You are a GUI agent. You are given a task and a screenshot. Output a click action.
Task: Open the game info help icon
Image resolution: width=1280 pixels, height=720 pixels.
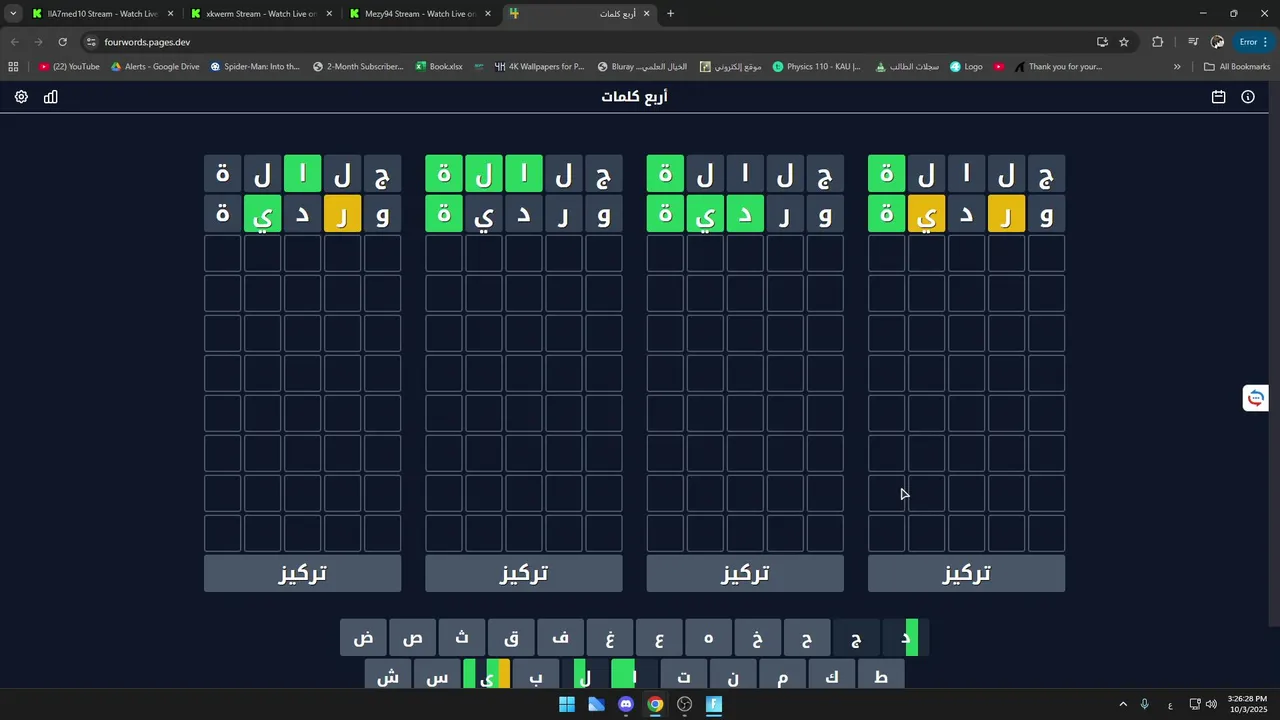click(x=1248, y=97)
